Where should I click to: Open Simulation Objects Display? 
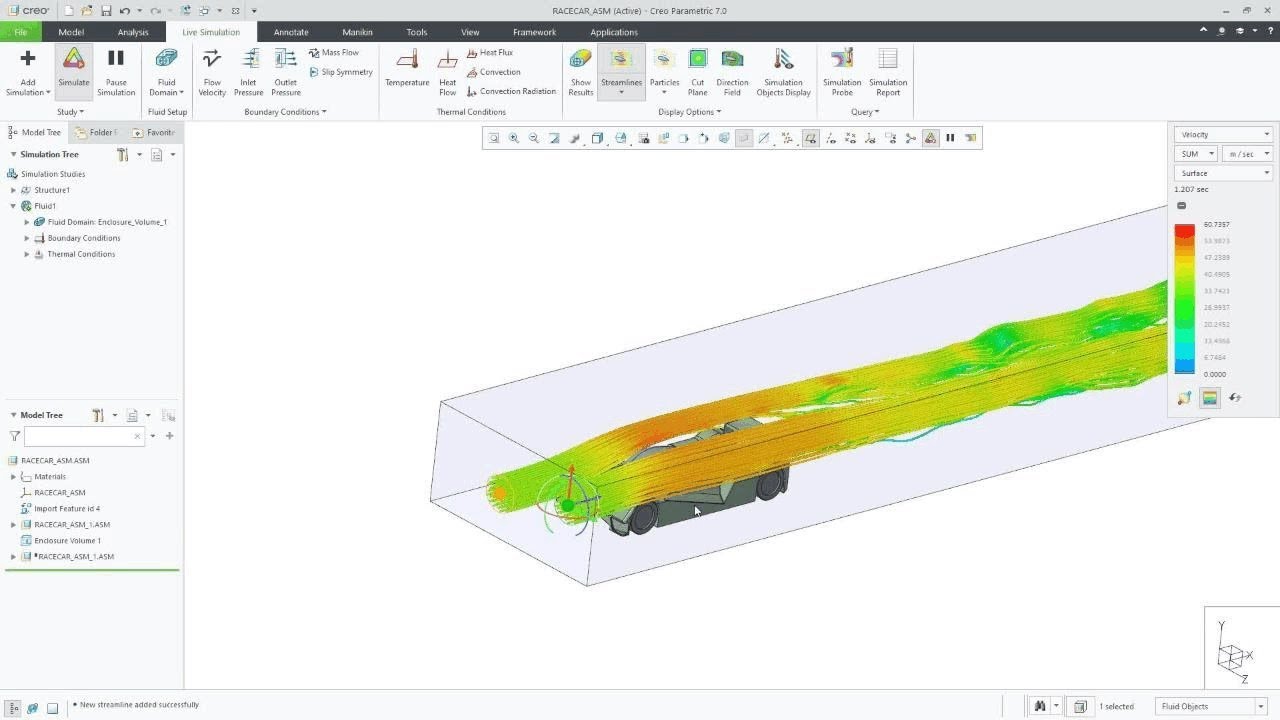pyautogui.click(x=783, y=71)
